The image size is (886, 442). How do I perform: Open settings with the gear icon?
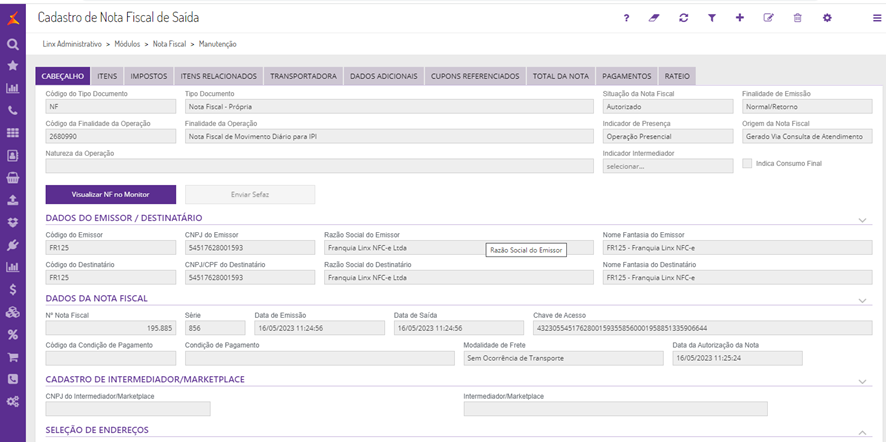(827, 18)
